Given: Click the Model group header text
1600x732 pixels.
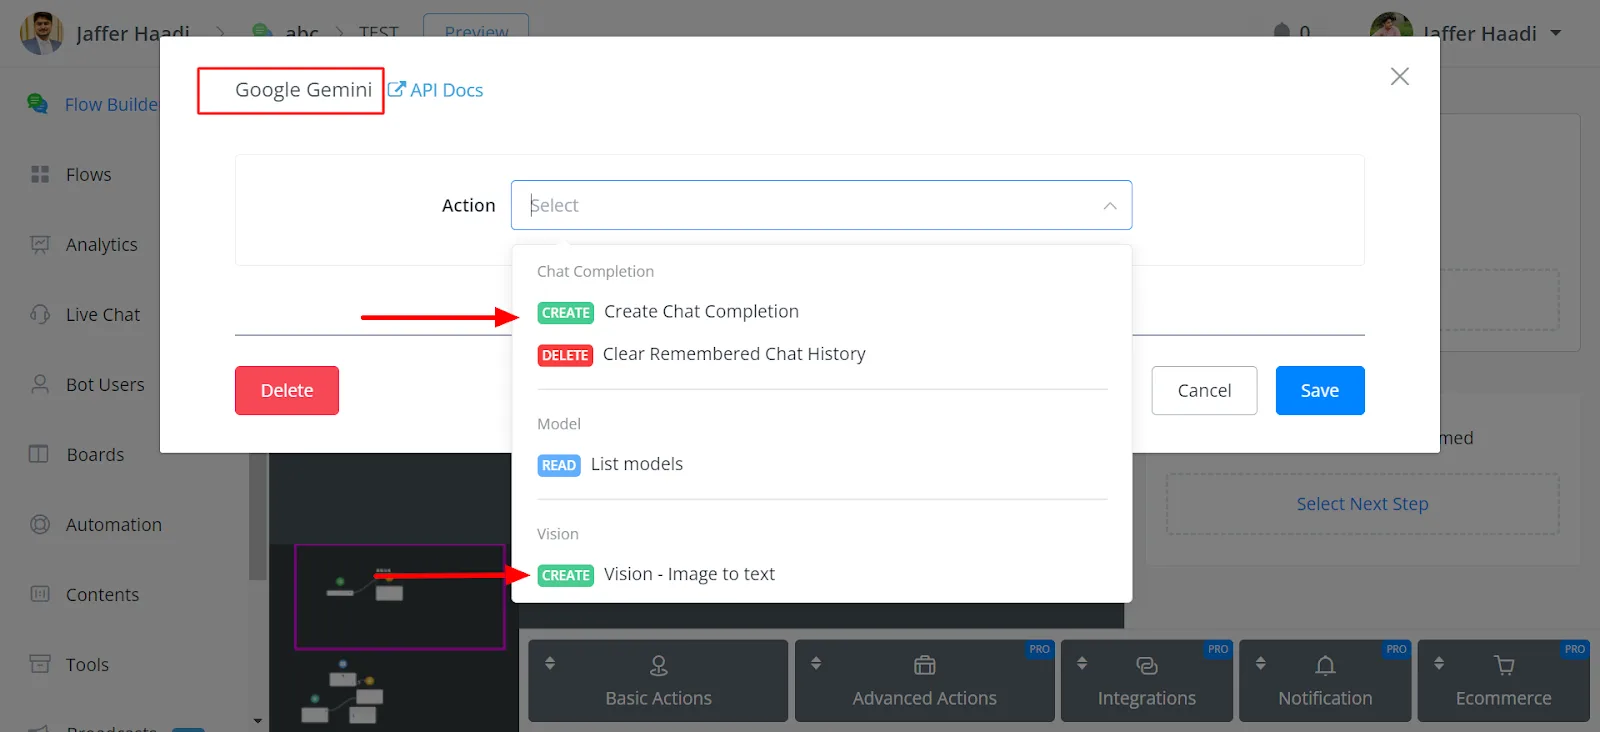Looking at the screenshot, I should click(559, 424).
